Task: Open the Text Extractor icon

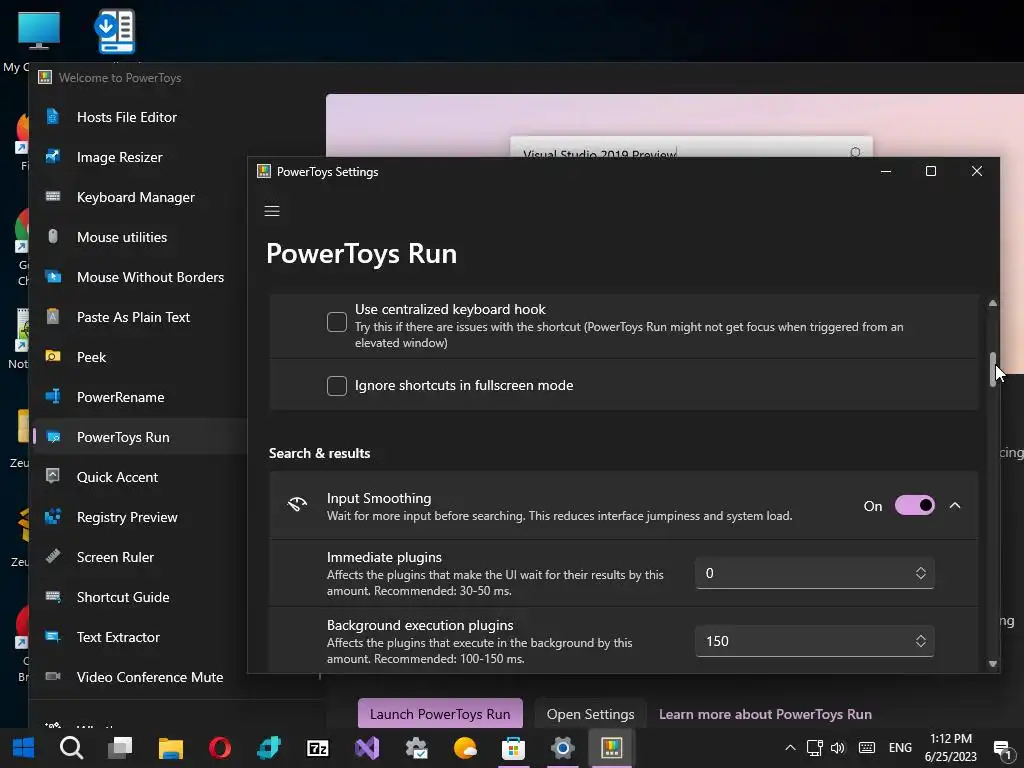Action: 53,636
